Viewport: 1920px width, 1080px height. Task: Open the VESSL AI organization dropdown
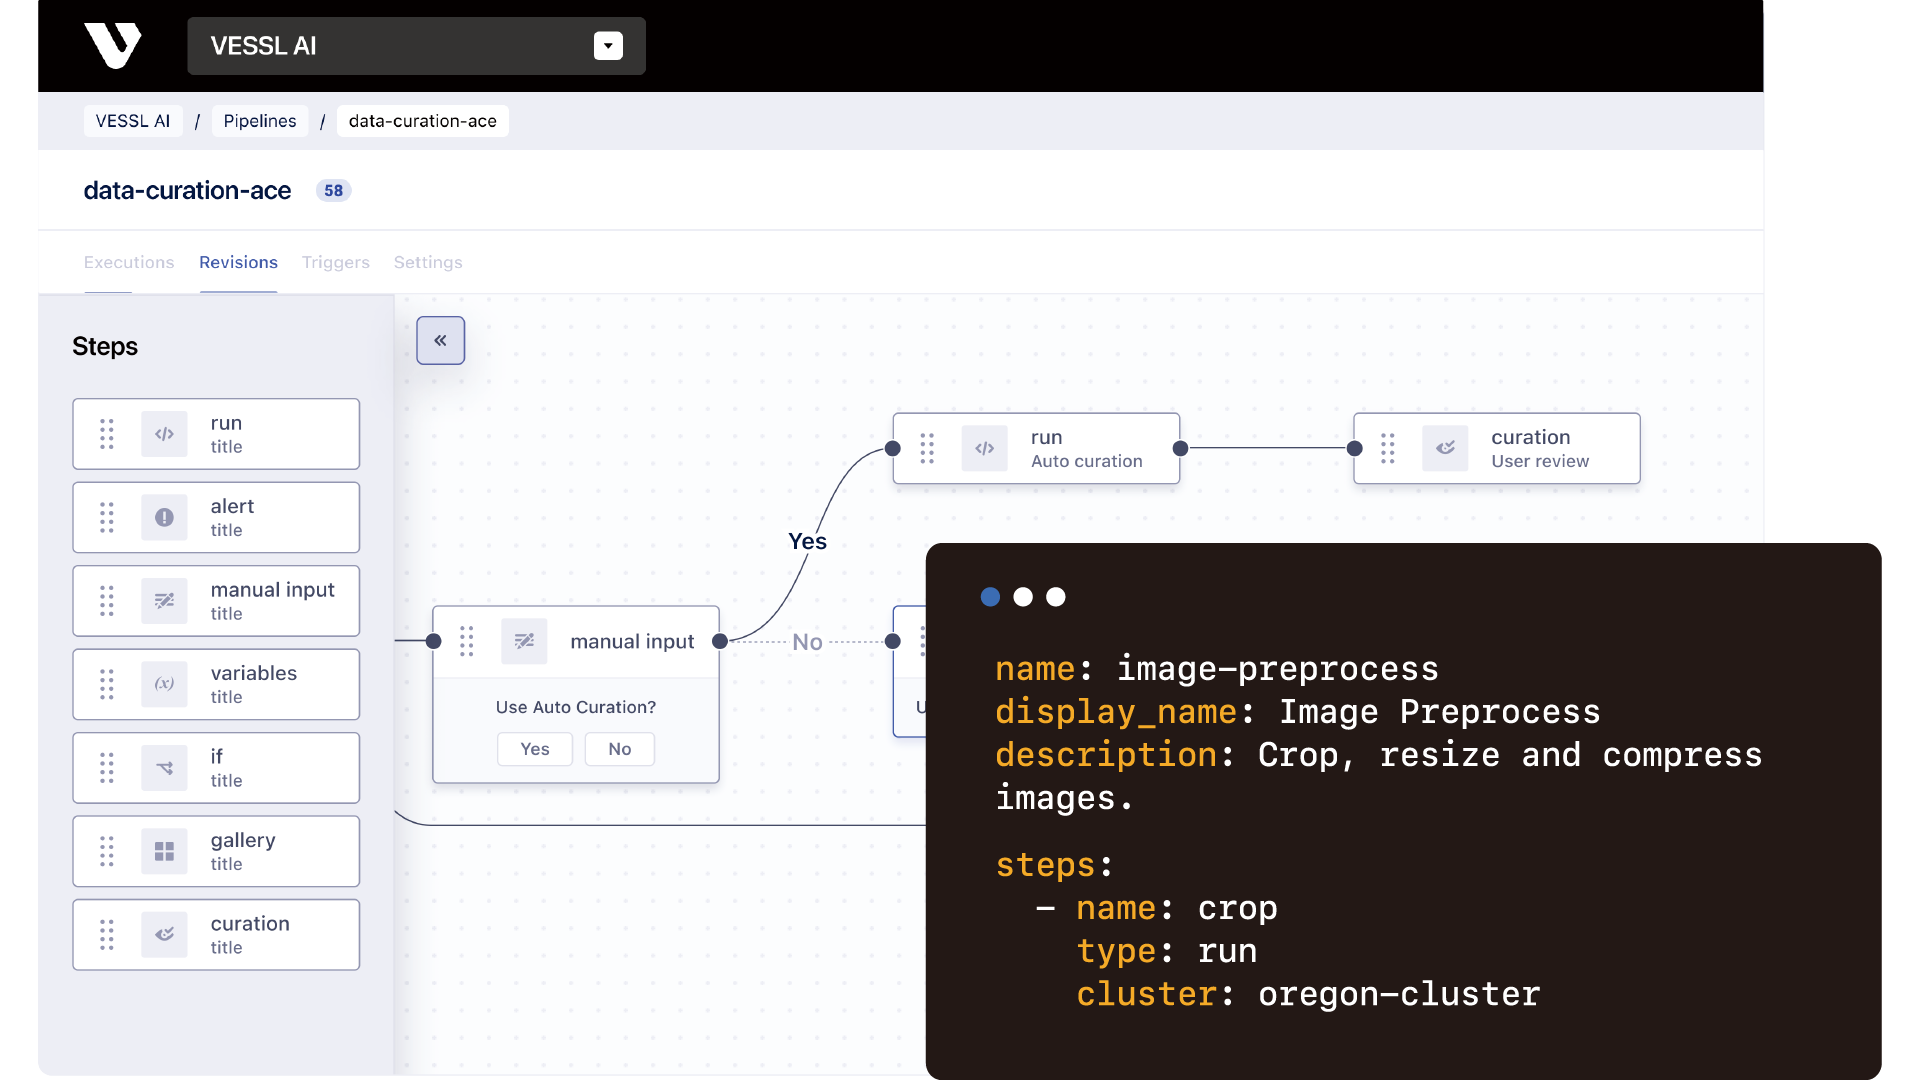tap(416, 46)
